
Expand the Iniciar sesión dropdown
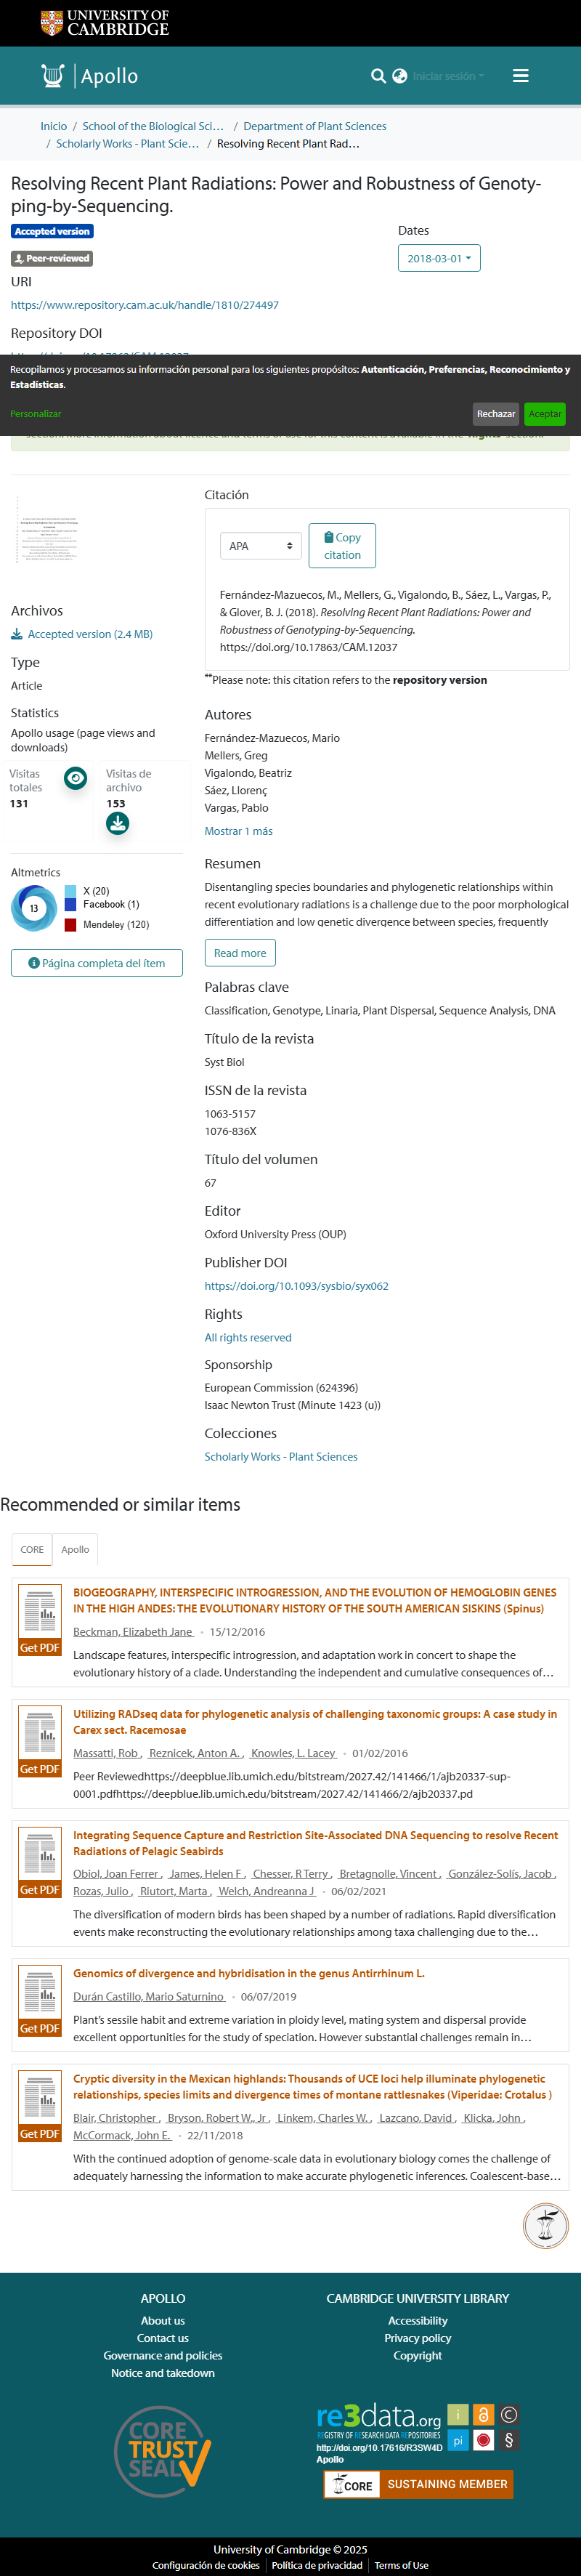(x=448, y=76)
